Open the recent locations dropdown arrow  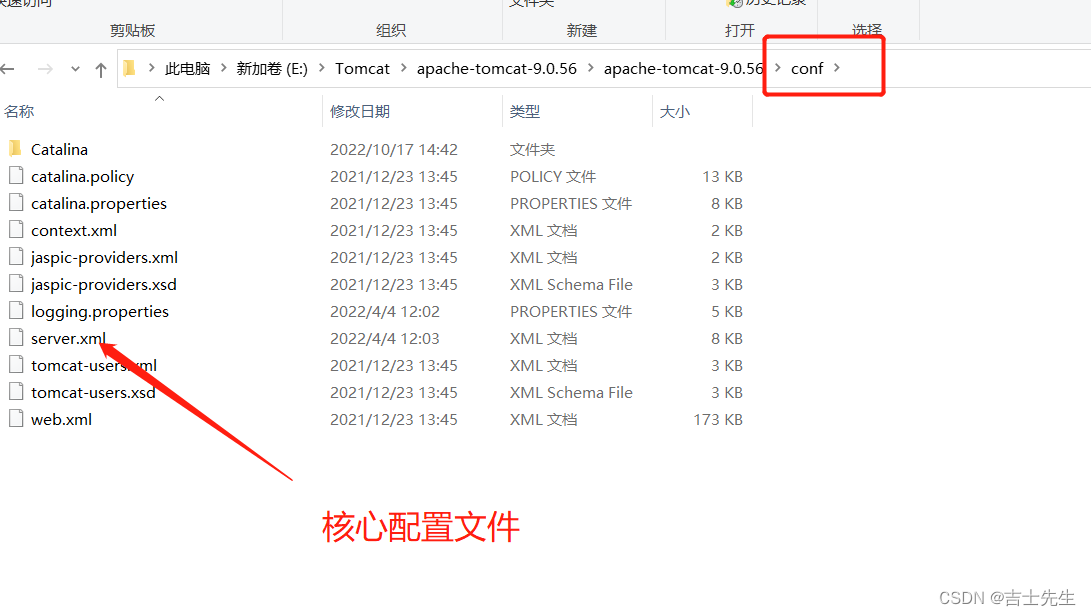[x=75, y=69]
